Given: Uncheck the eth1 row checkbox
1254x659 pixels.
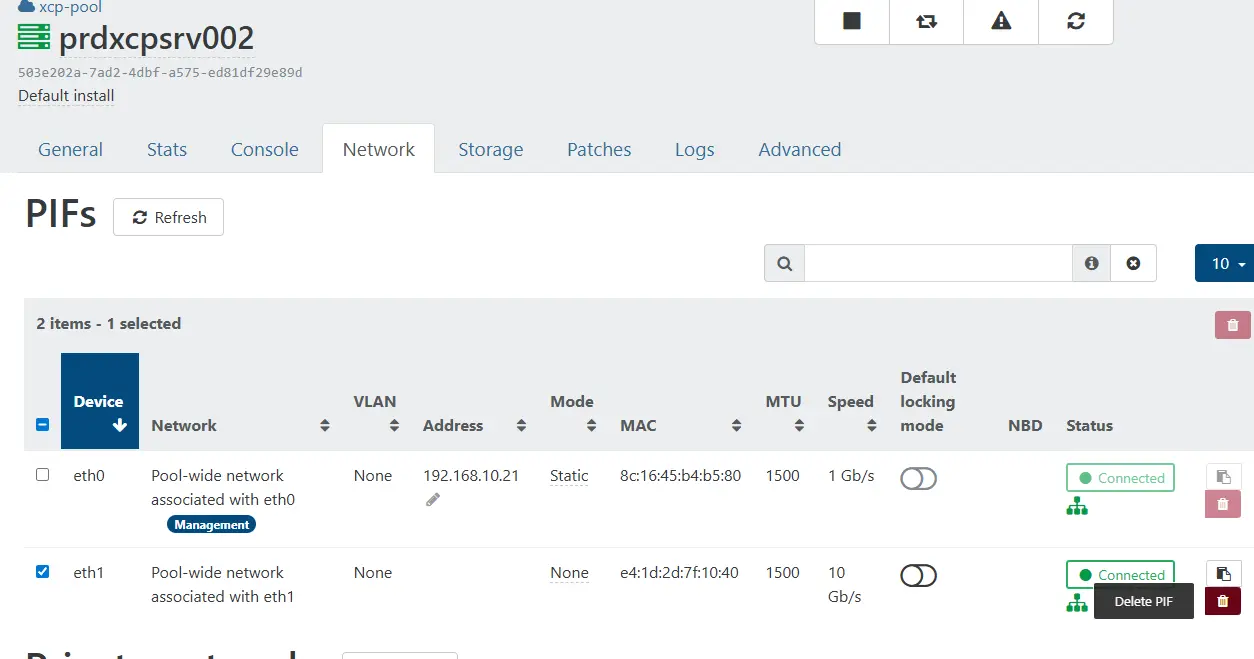Looking at the screenshot, I should (x=42, y=571).
